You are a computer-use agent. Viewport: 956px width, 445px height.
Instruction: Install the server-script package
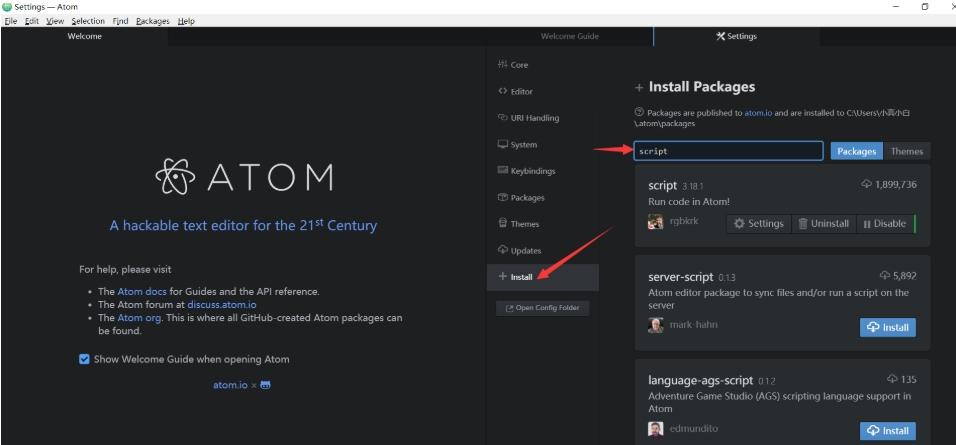click(888, 327)
